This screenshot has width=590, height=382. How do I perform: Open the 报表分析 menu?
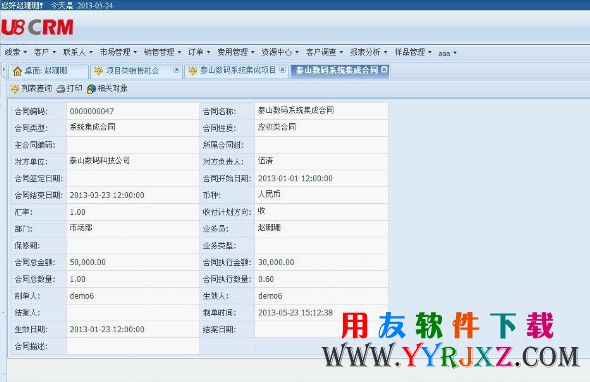coord(368,52)
